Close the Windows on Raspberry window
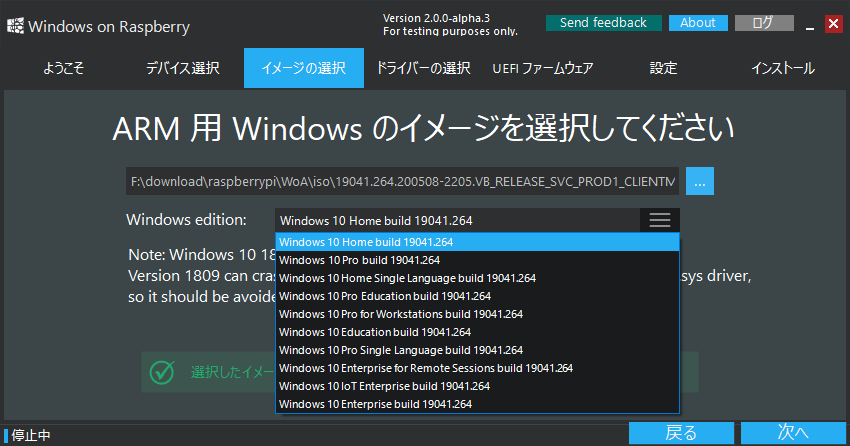850x446 pixels. (834, 24)
